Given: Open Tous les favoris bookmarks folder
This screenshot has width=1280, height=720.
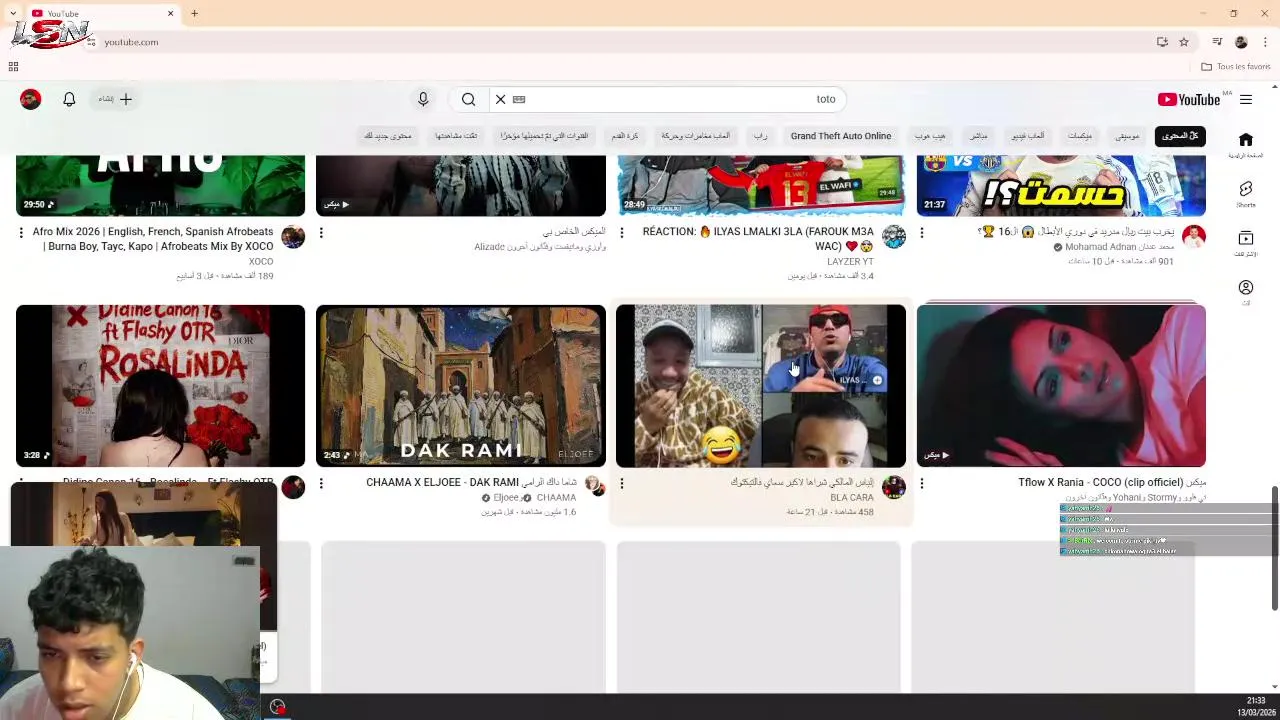Looking at the screenshot, I should point(1236,67).
